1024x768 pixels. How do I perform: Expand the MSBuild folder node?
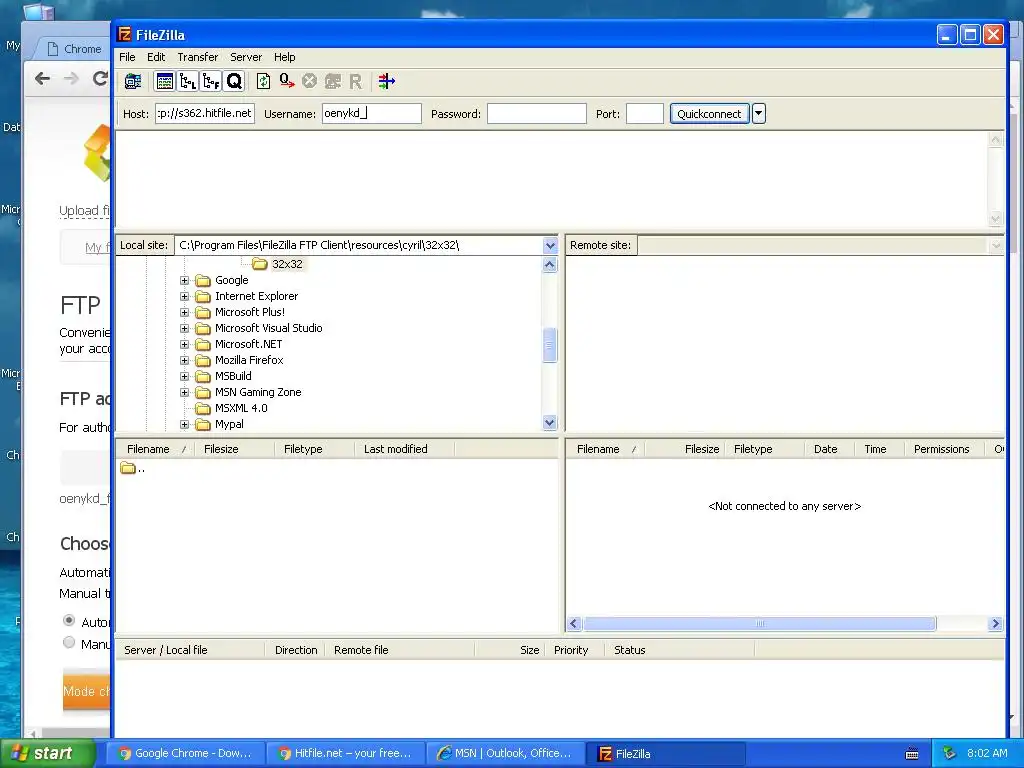[185, 376]
